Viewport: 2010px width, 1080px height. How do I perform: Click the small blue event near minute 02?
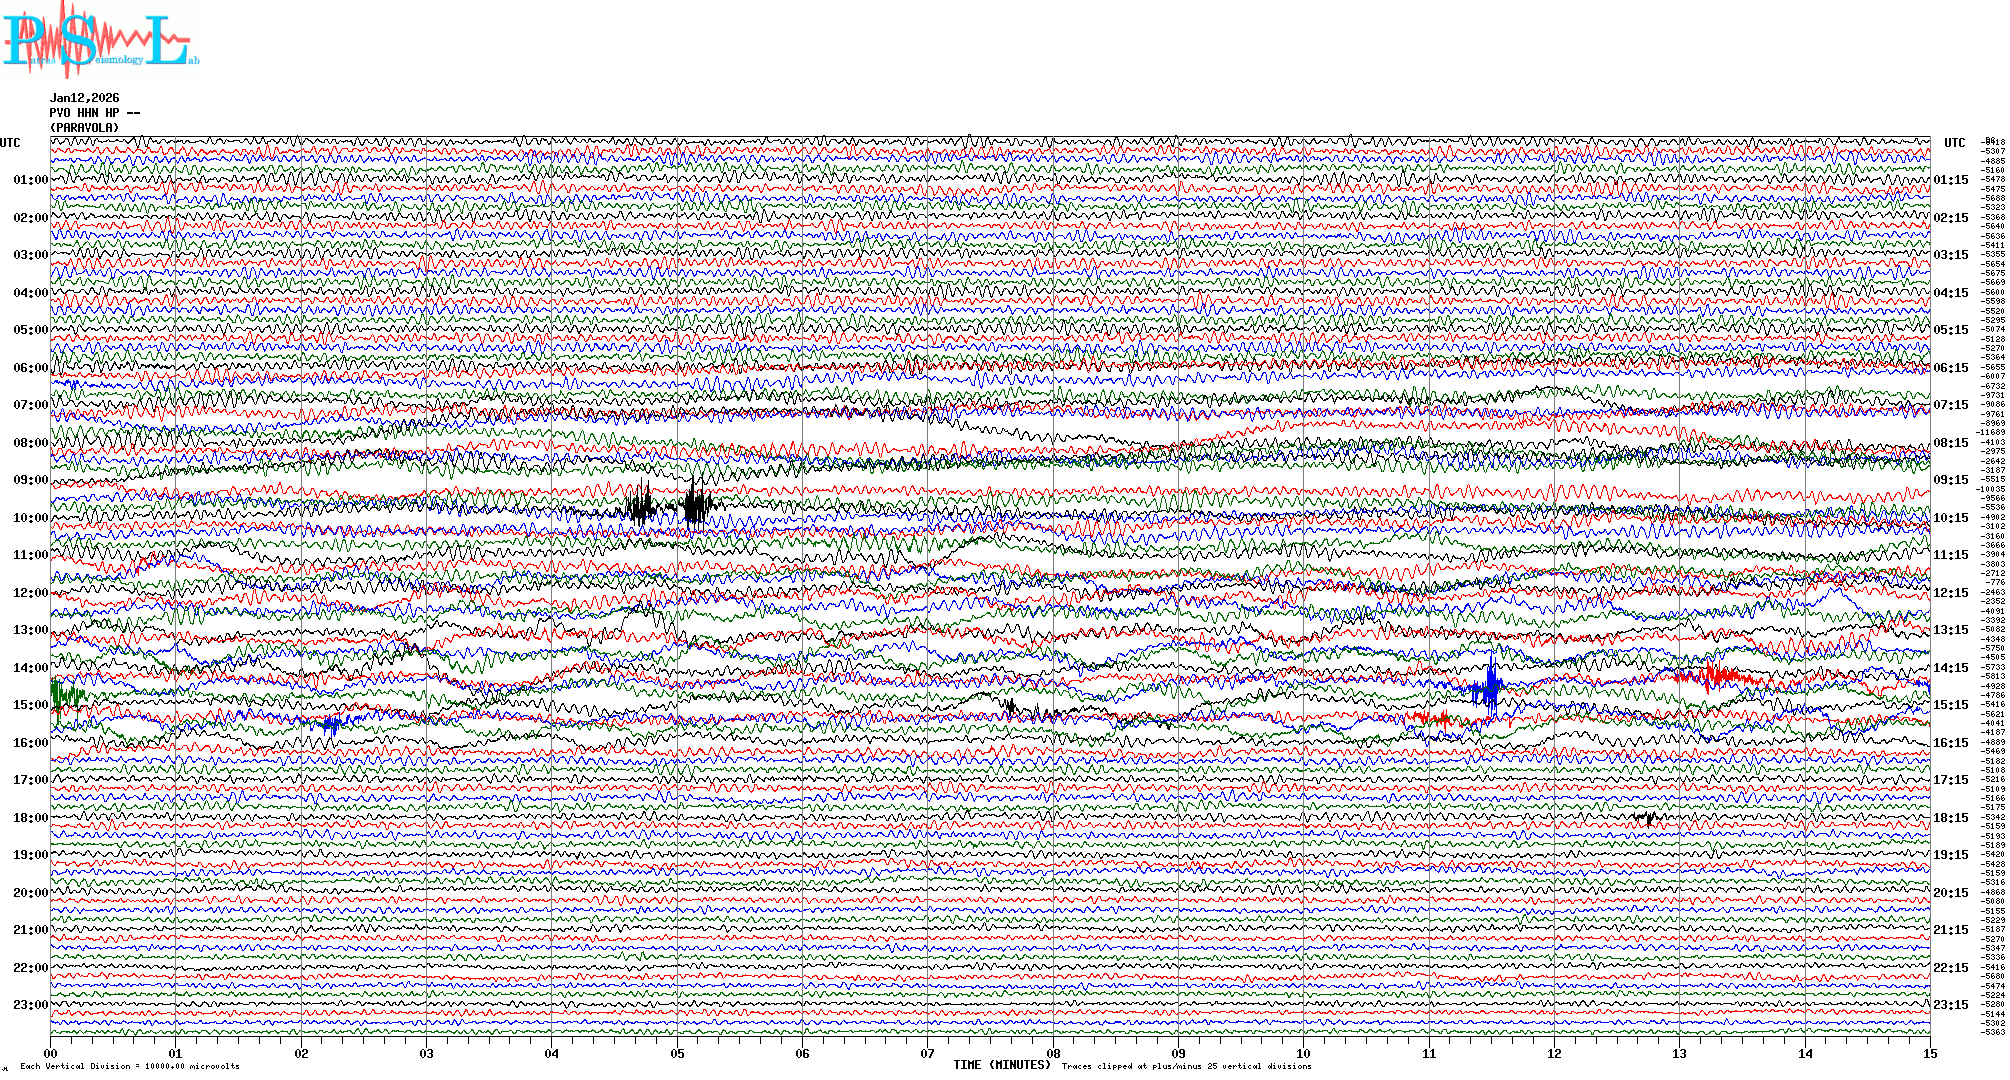[x=330, y=723]
